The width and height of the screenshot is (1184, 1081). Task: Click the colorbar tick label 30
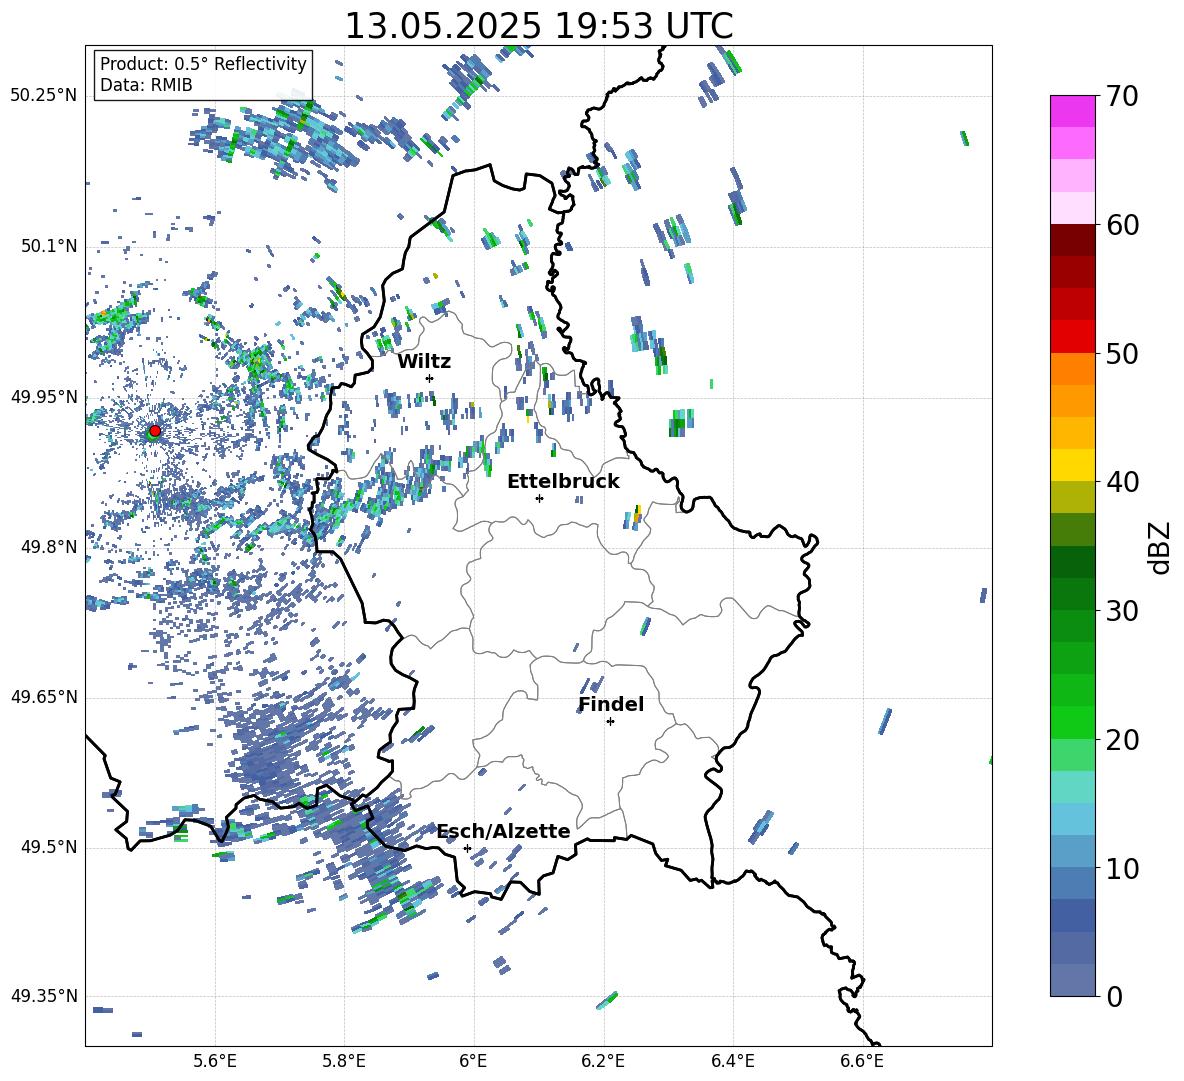click(1122, 610)
